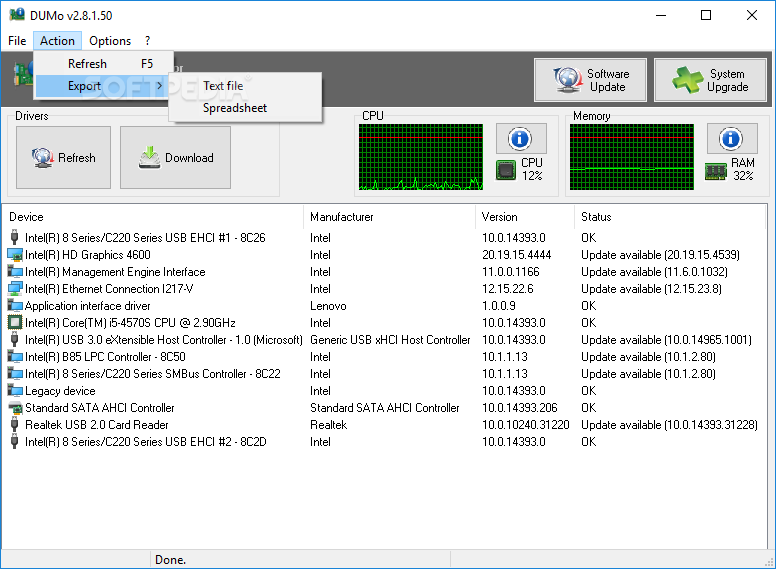Click Update available (11.6.0.1032) status
Screen dimensions: 776x569
click(654, 272)
